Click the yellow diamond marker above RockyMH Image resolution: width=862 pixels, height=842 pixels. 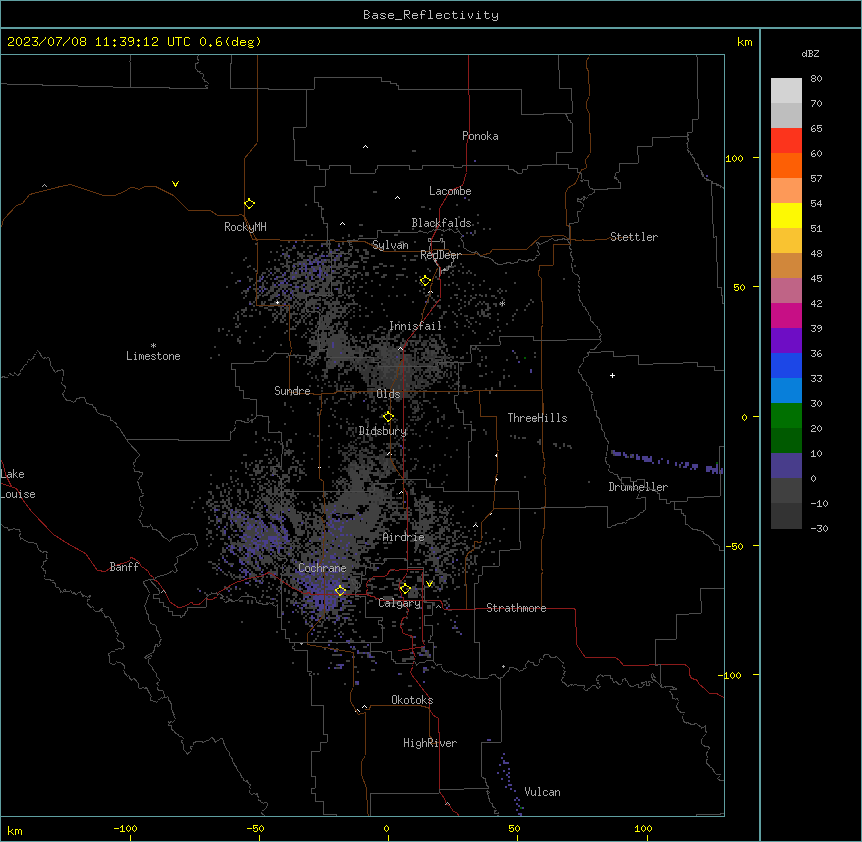coord(250,204)
